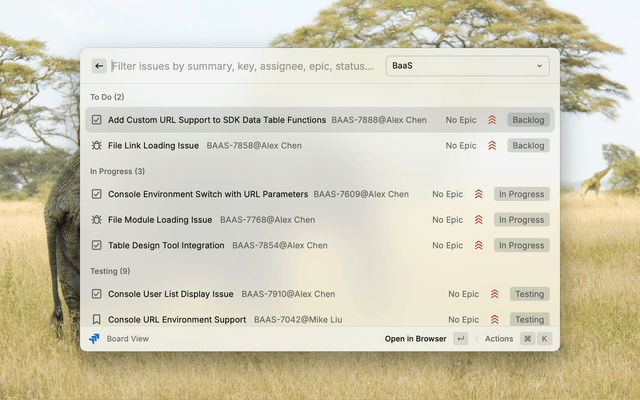Click priority arrows on BAAS-7888 row

(492, 120)
